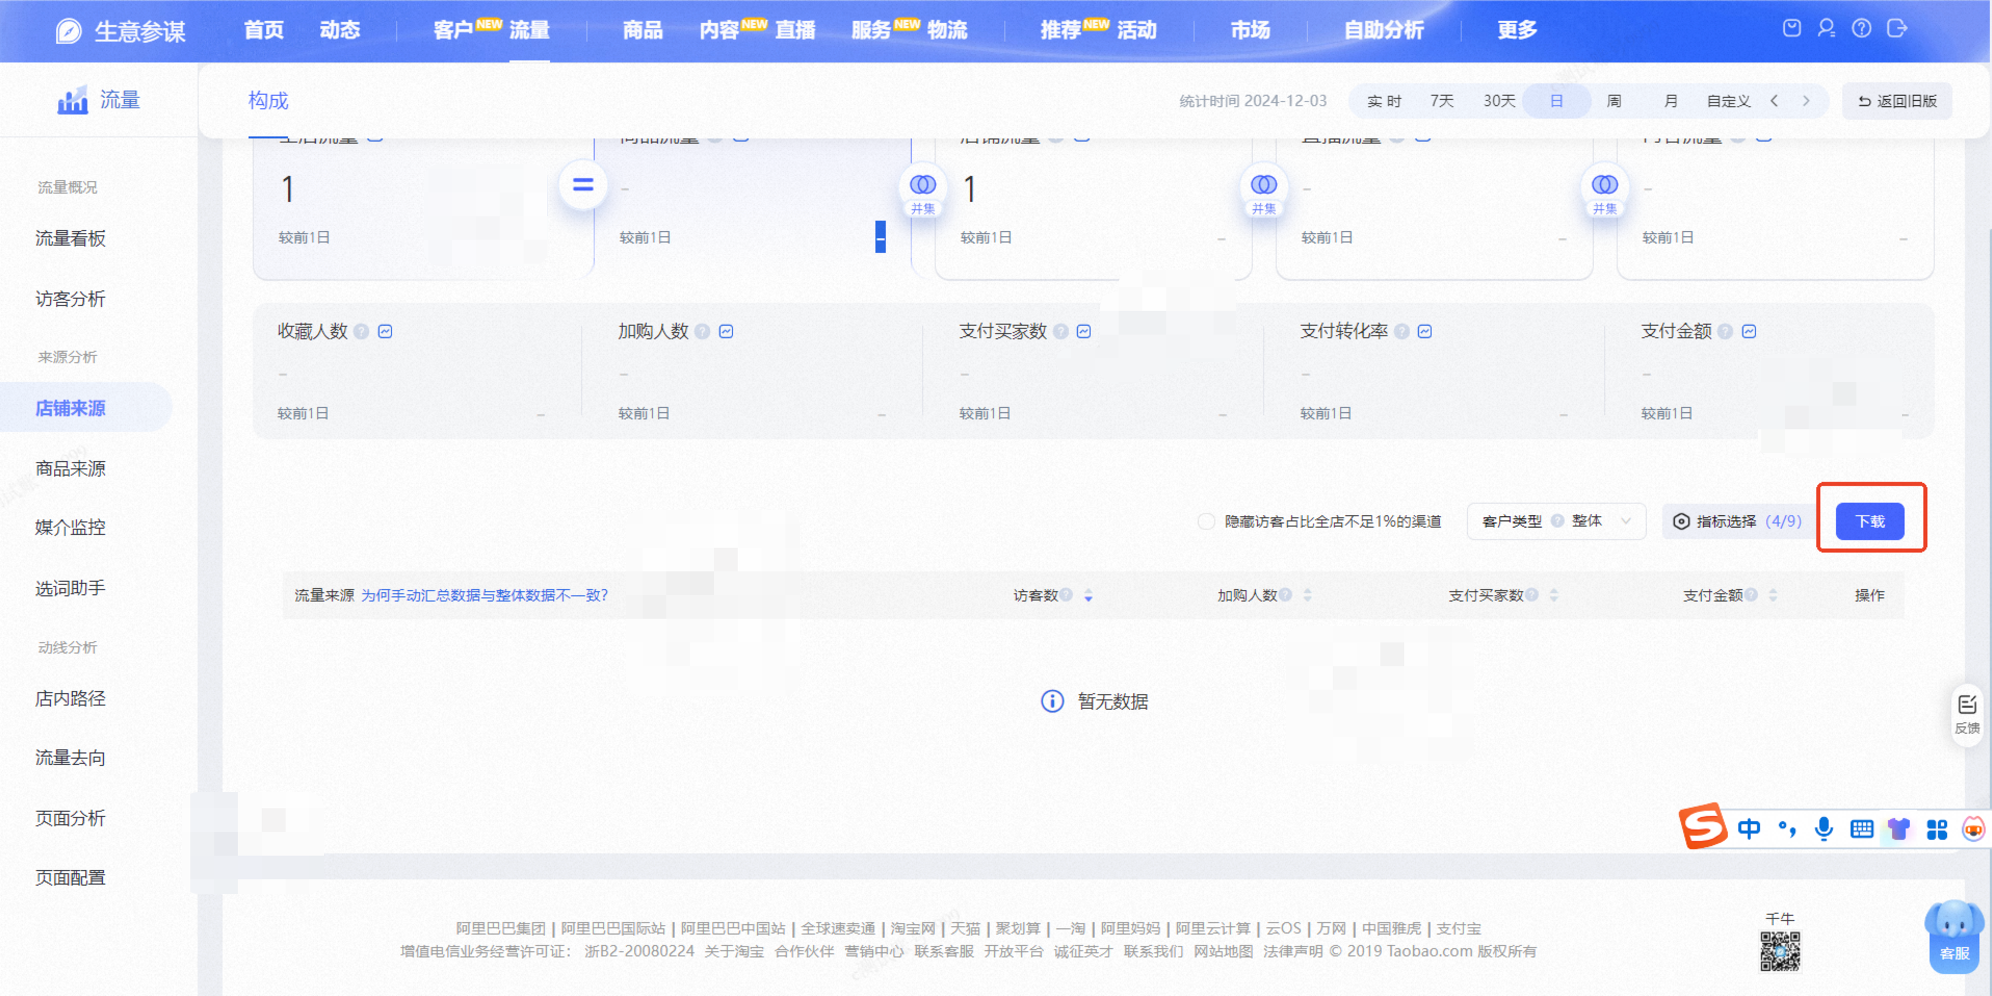Click the second 并集 union icon

(x=1263, y=190)
